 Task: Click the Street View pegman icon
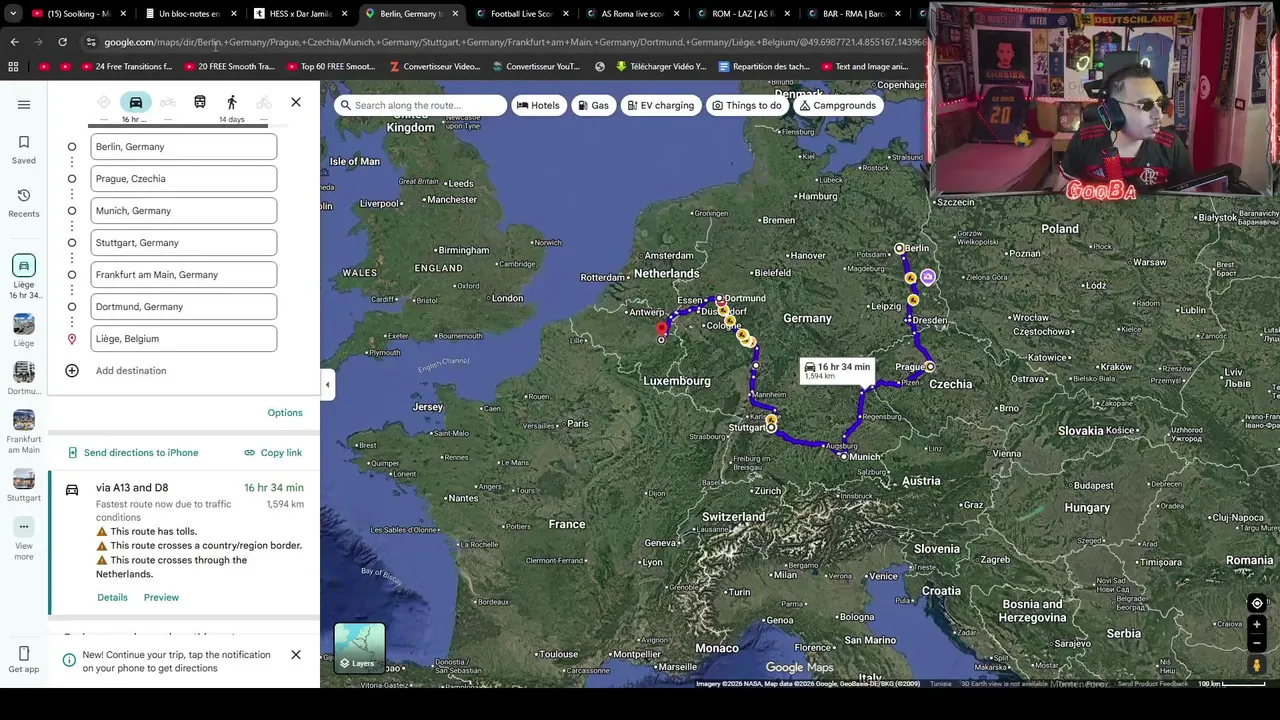[x=1257, y=665]
